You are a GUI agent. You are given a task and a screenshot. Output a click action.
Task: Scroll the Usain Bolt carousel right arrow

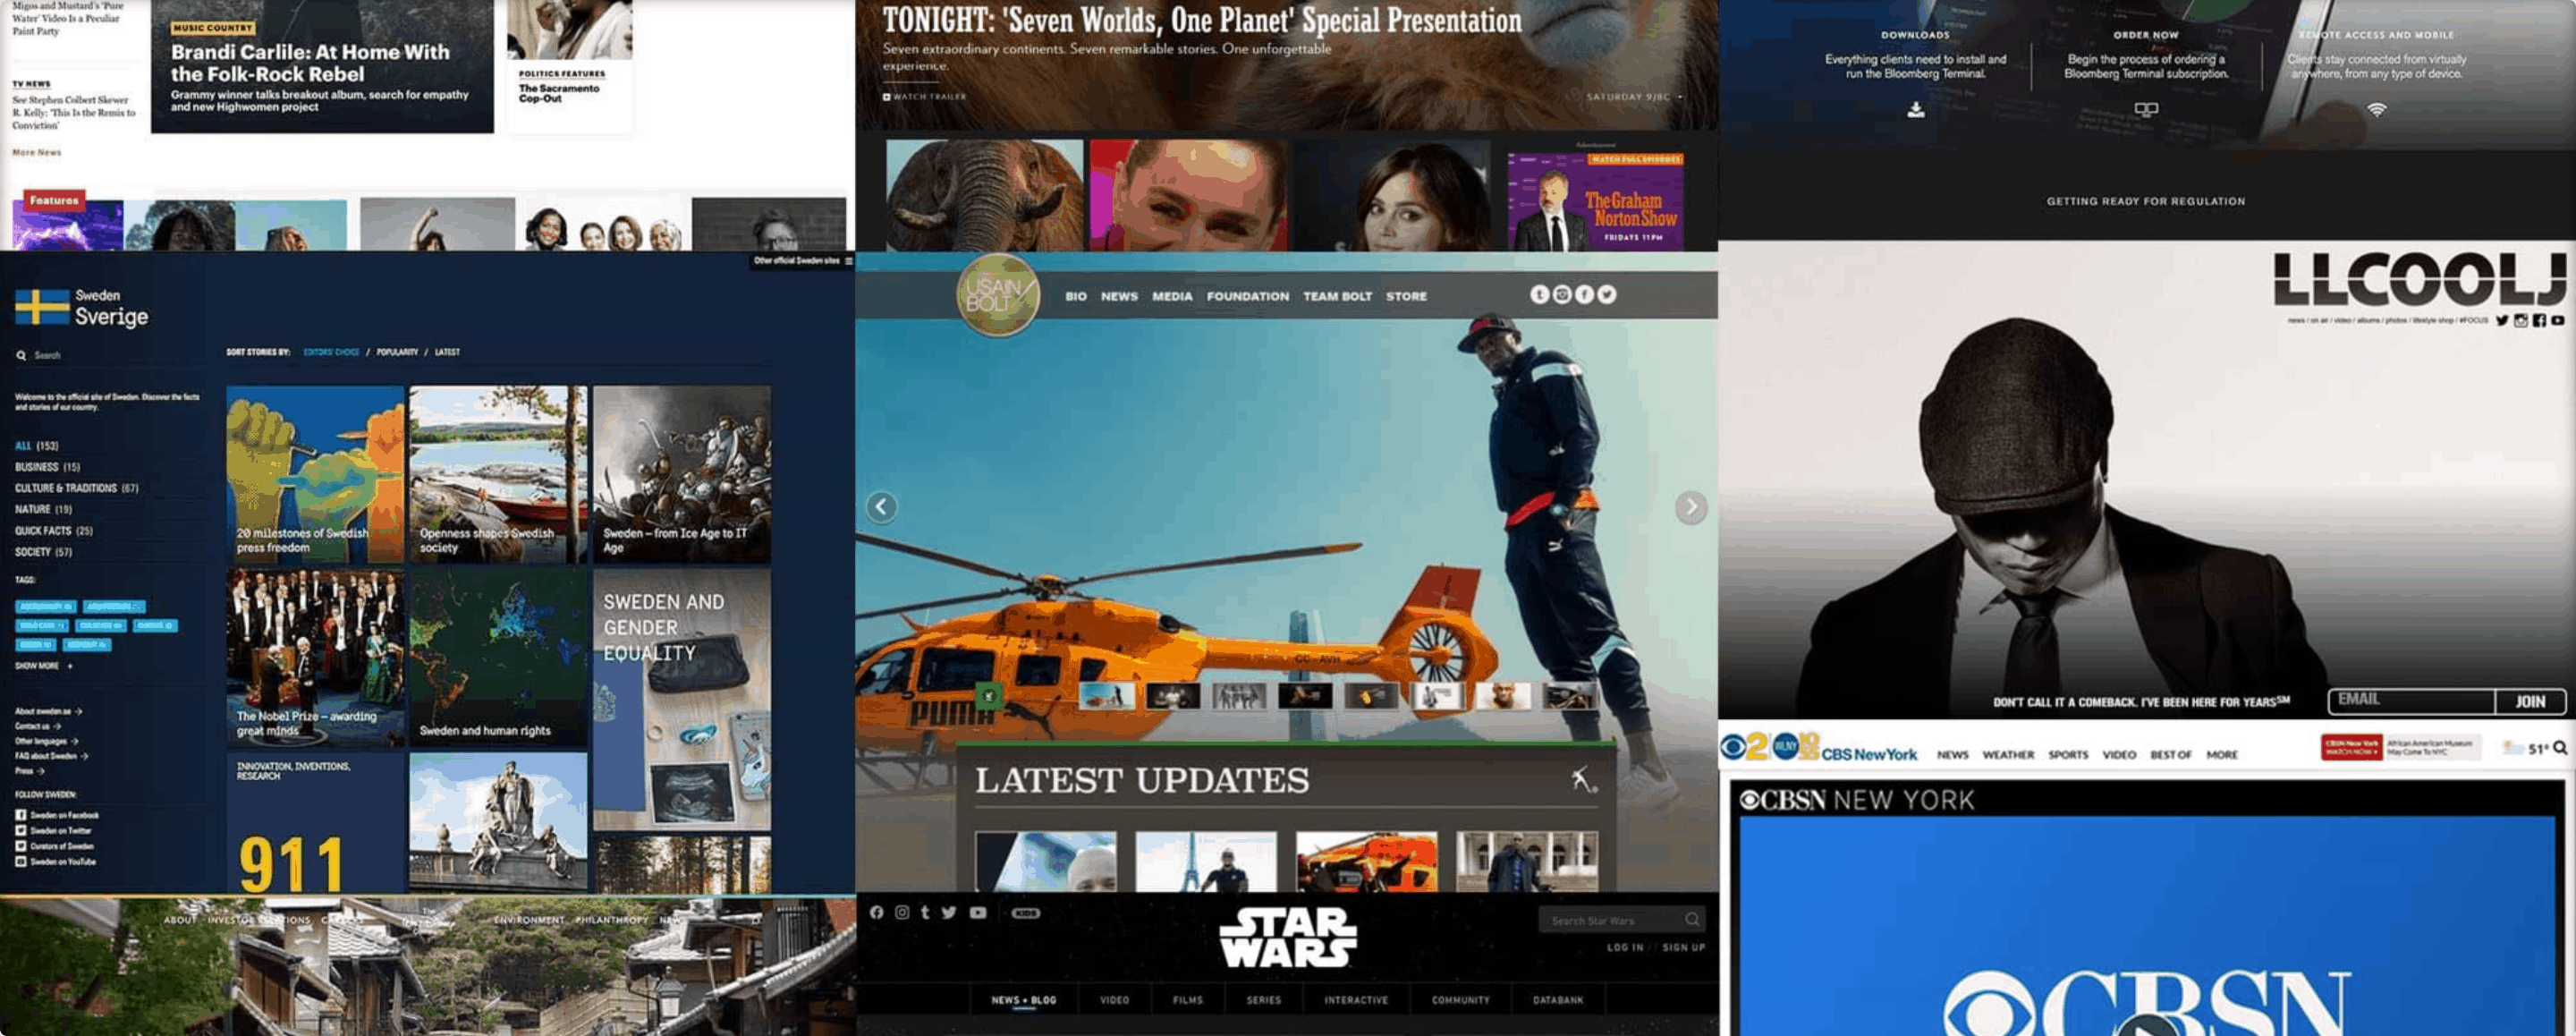(x=1689, y=506)
